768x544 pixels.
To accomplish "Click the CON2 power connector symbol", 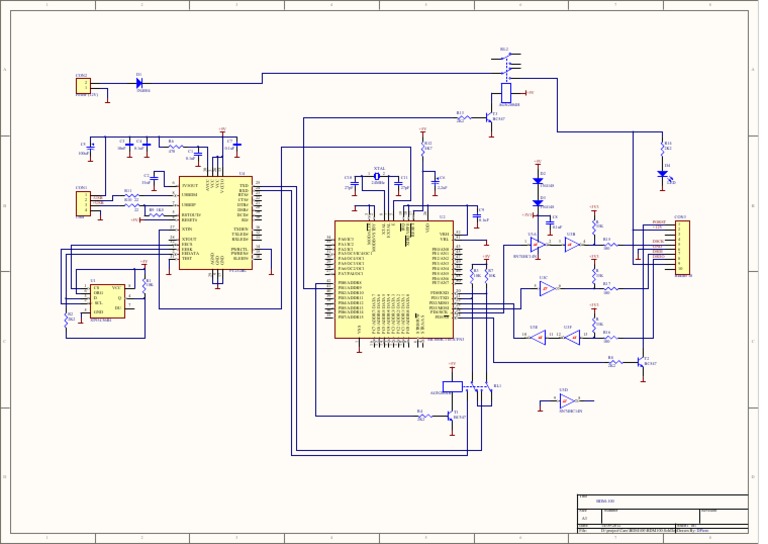I will (x=82, y=86).
